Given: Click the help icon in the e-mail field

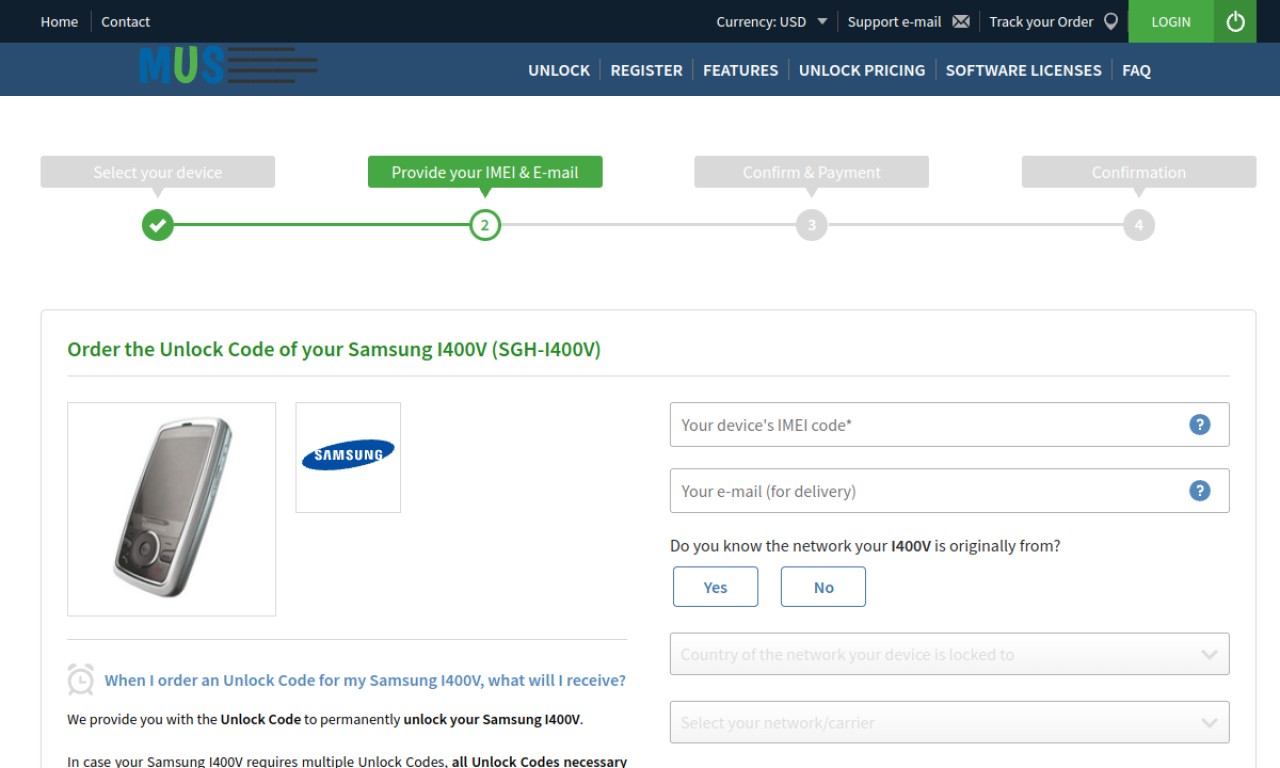Looking at the screenshot, I should 1200,490.
